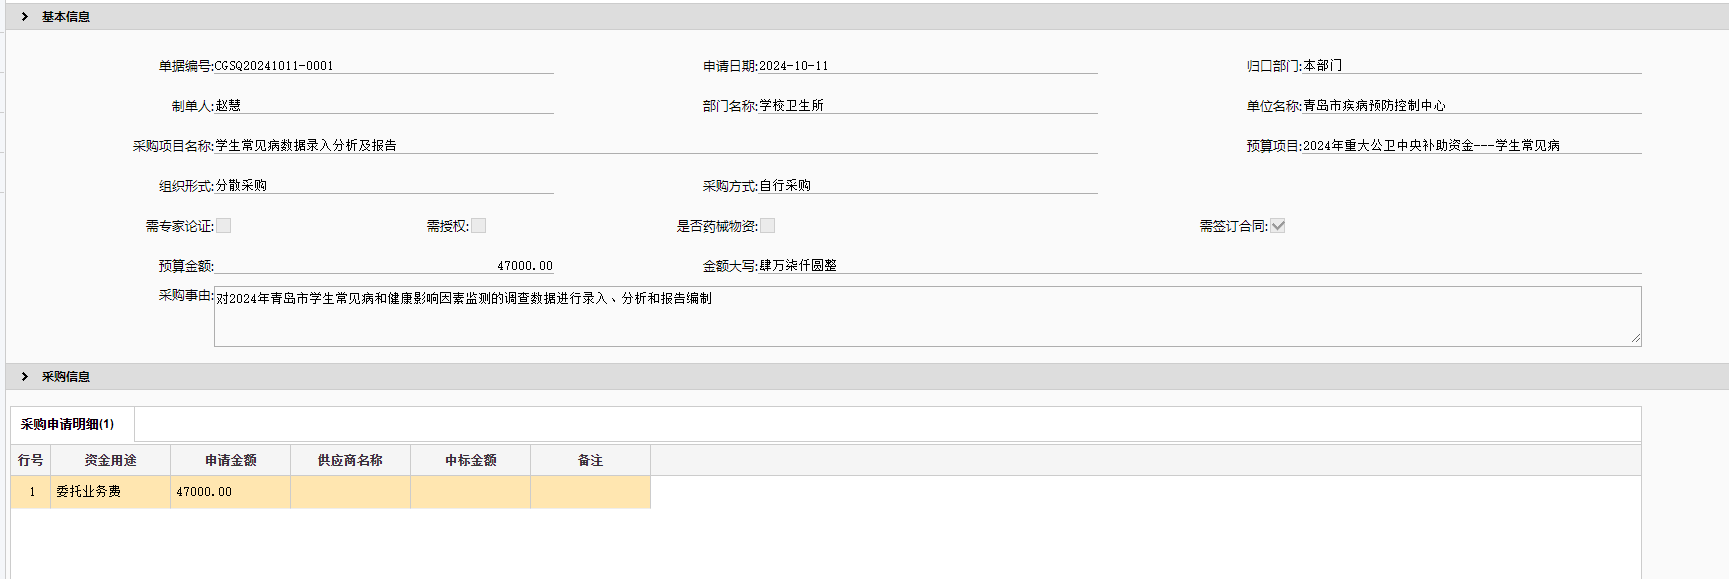Click the 供应商名称 column header
This screenshot has height=579, width=1729.
(x=351, y=460)
